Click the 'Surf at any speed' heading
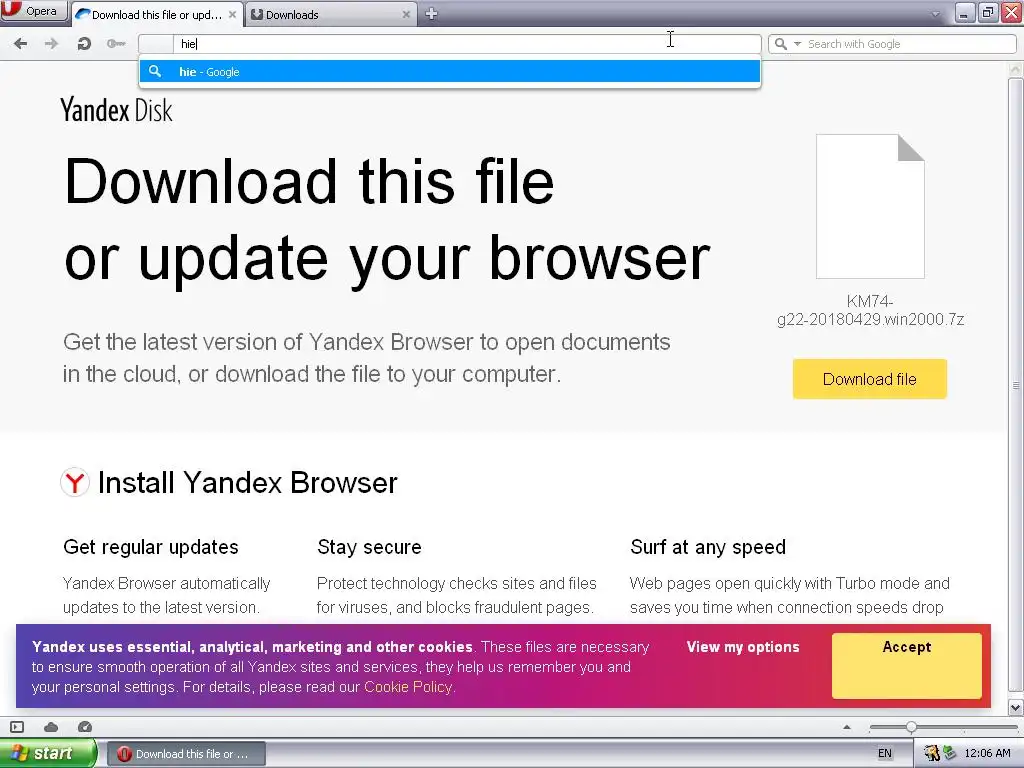This screenshot has height=768, width=1024. tap(708, 547)
